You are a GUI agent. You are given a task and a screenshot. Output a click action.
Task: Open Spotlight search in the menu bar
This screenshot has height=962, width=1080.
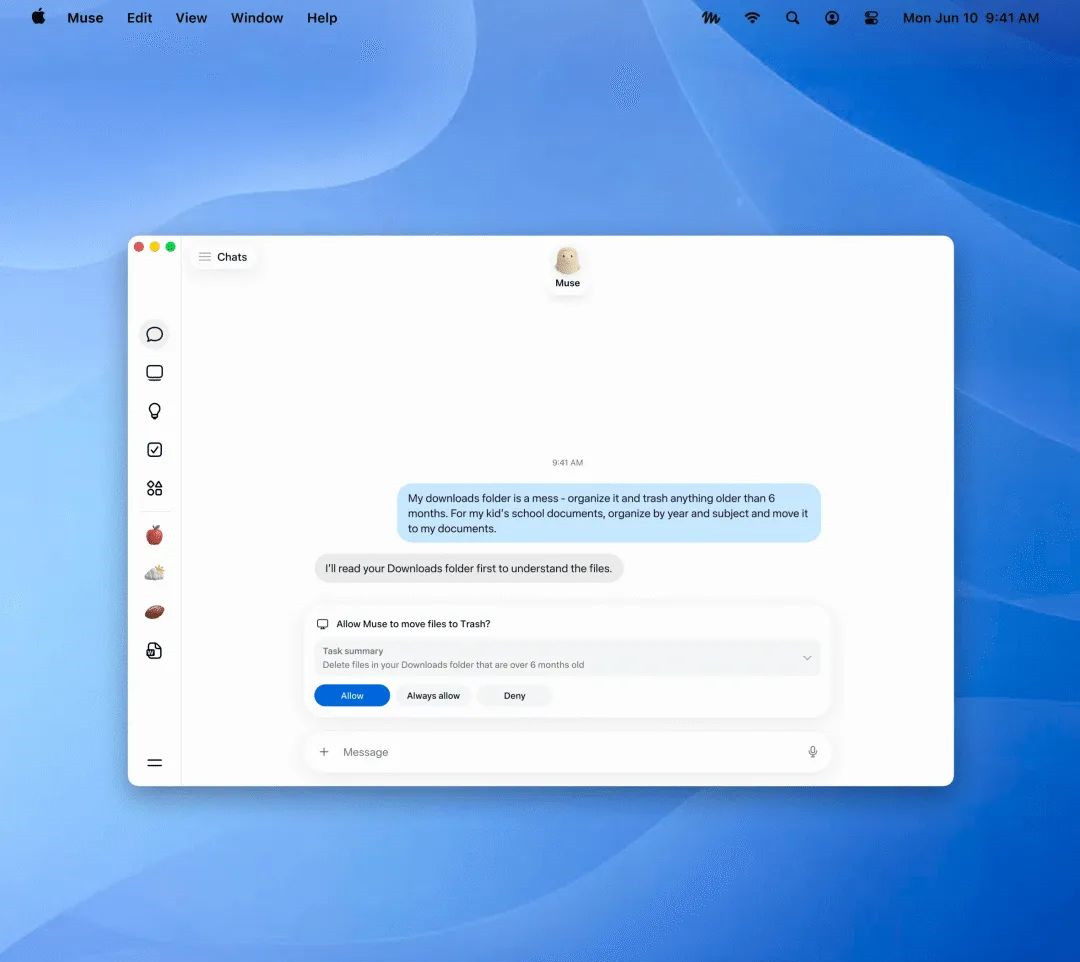point(793,18)
